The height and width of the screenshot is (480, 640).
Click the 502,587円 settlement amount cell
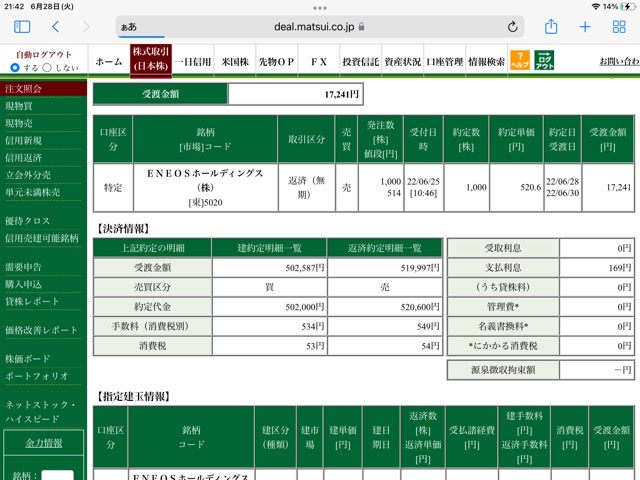(269, 268)
